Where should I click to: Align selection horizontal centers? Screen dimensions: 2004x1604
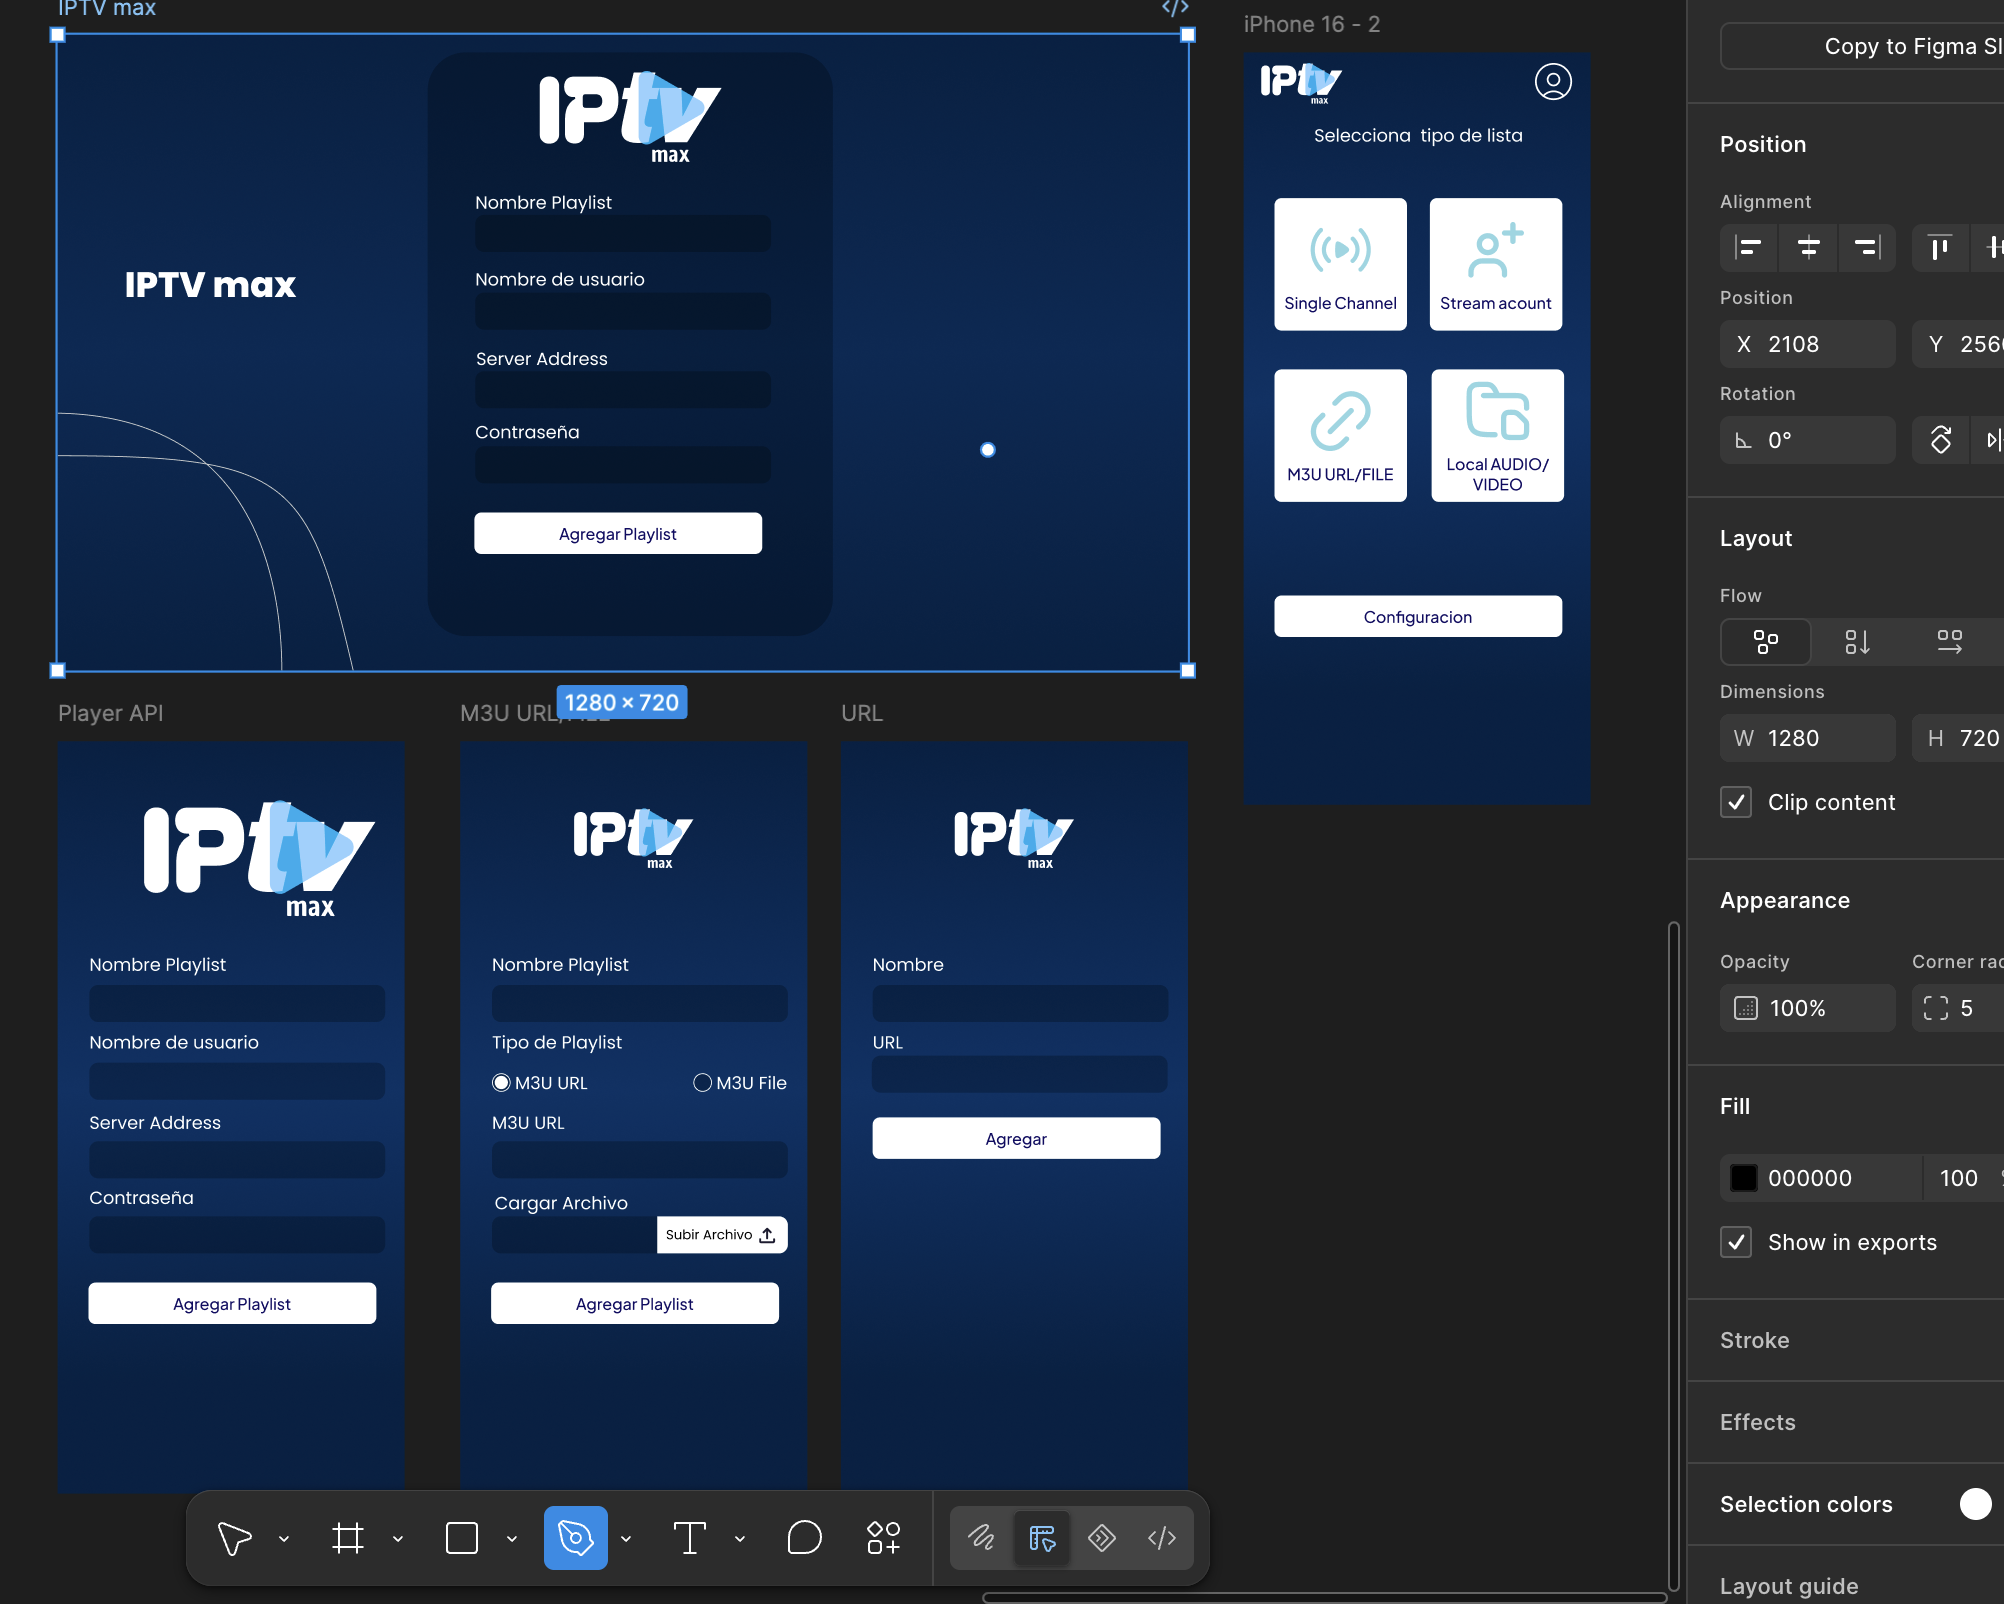coord(1808,247)
